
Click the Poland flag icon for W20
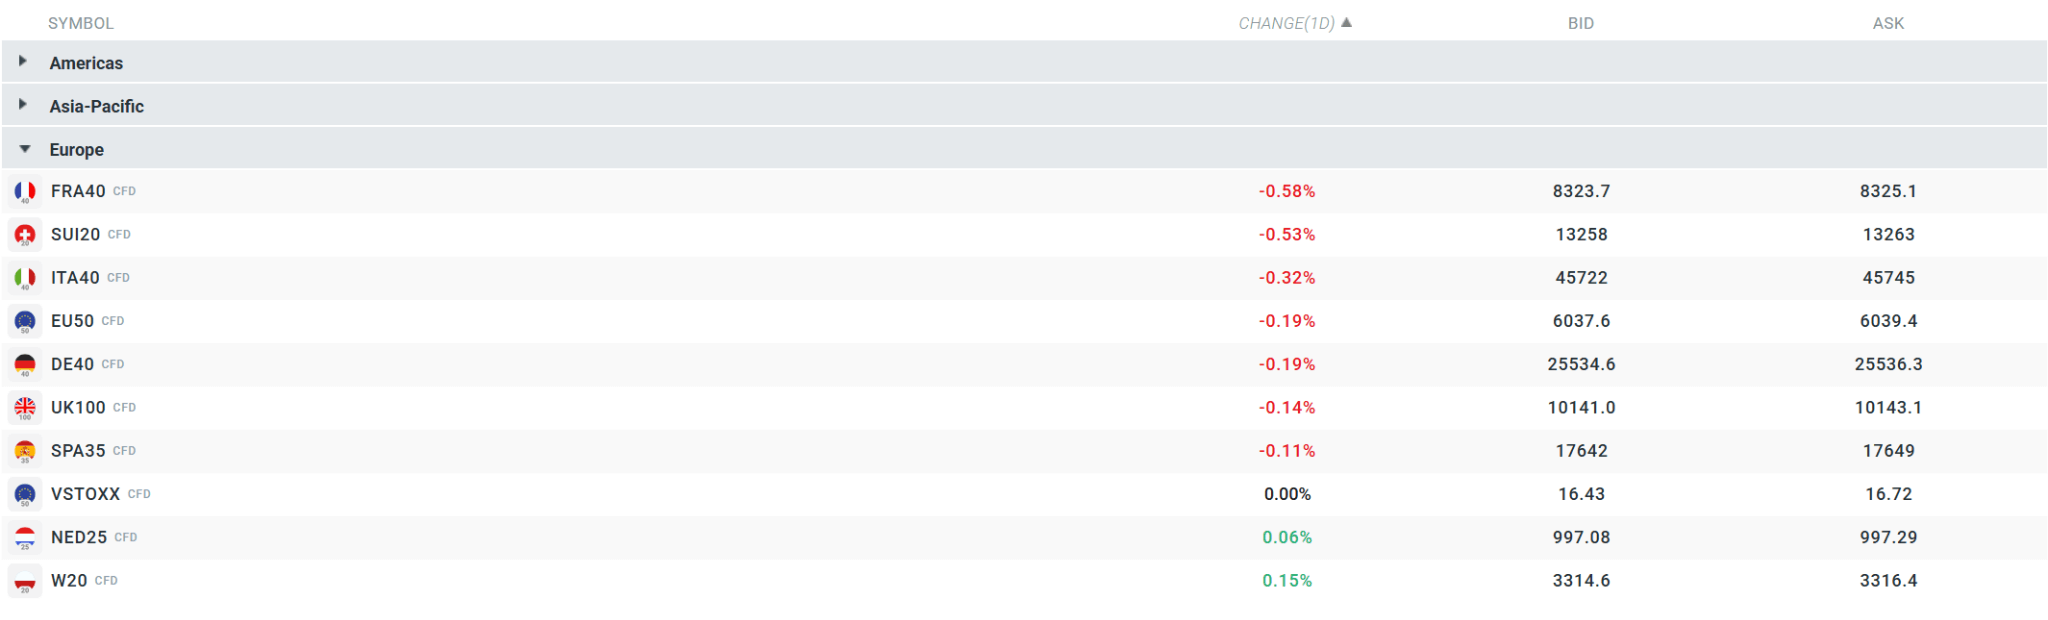[x=25, y=581]
